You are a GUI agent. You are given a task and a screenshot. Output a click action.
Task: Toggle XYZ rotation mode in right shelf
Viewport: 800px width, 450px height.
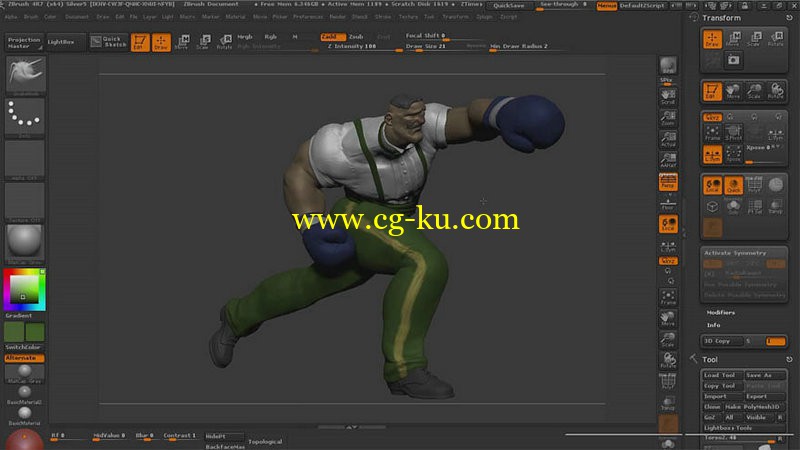point(668,261)
